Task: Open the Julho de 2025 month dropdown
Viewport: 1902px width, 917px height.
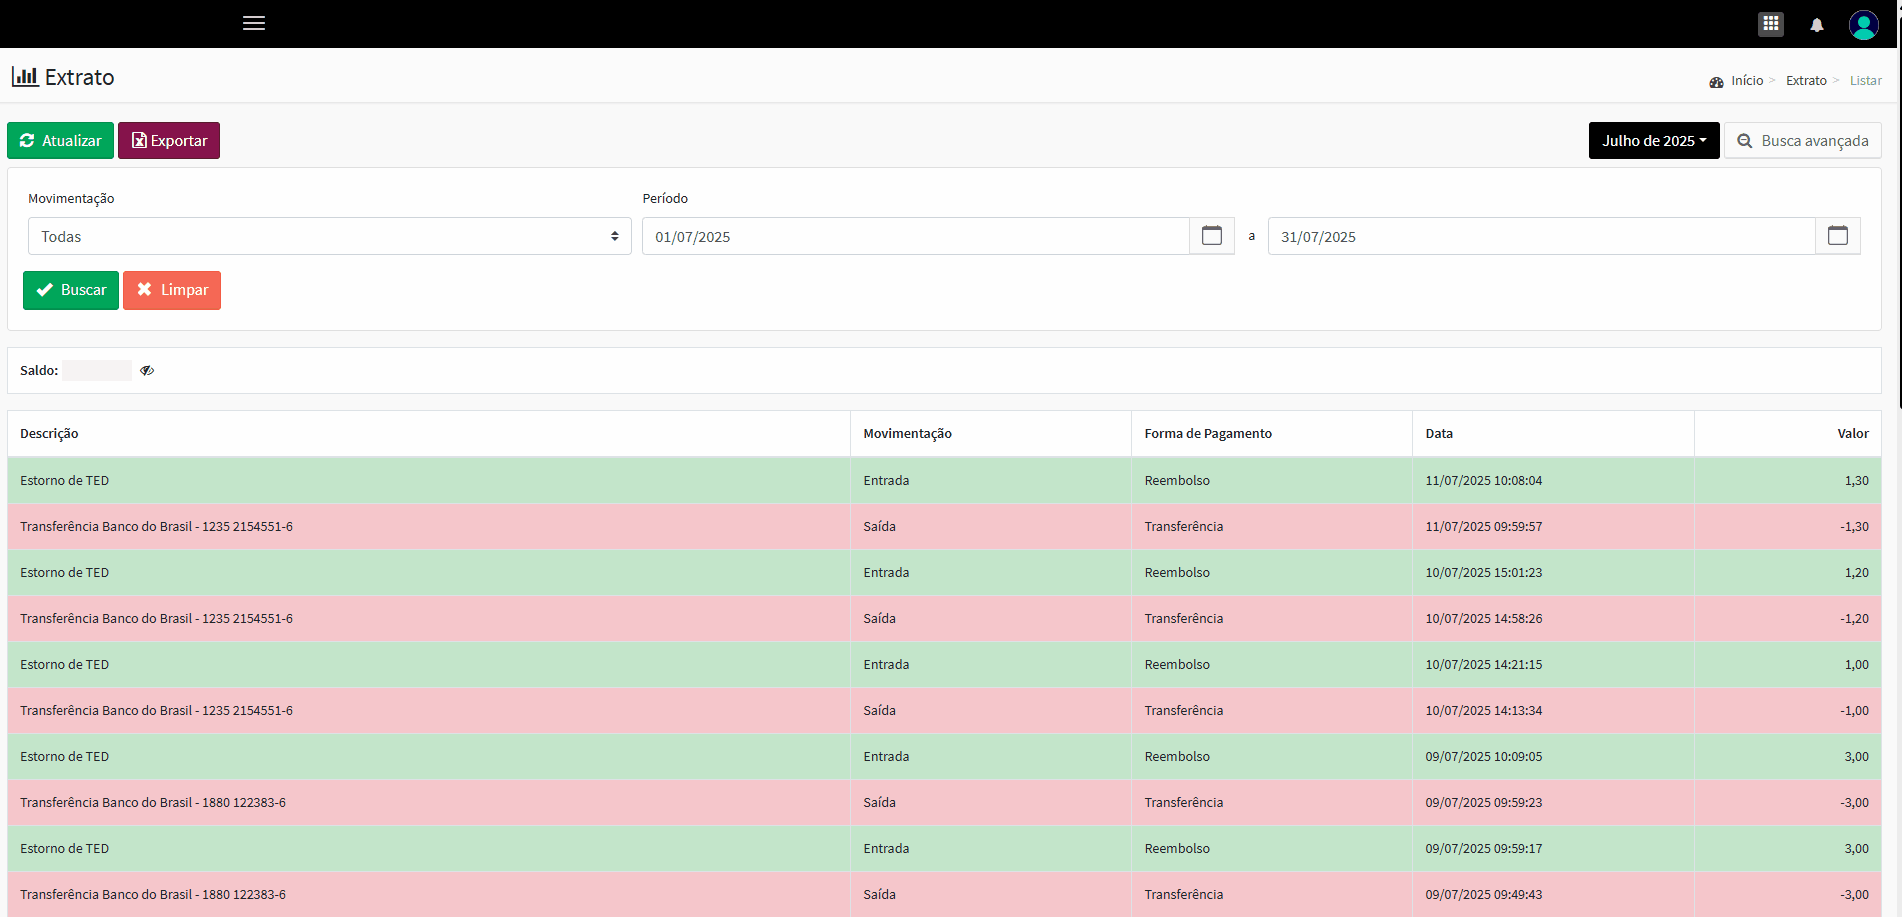Action: coord(1653,141)
